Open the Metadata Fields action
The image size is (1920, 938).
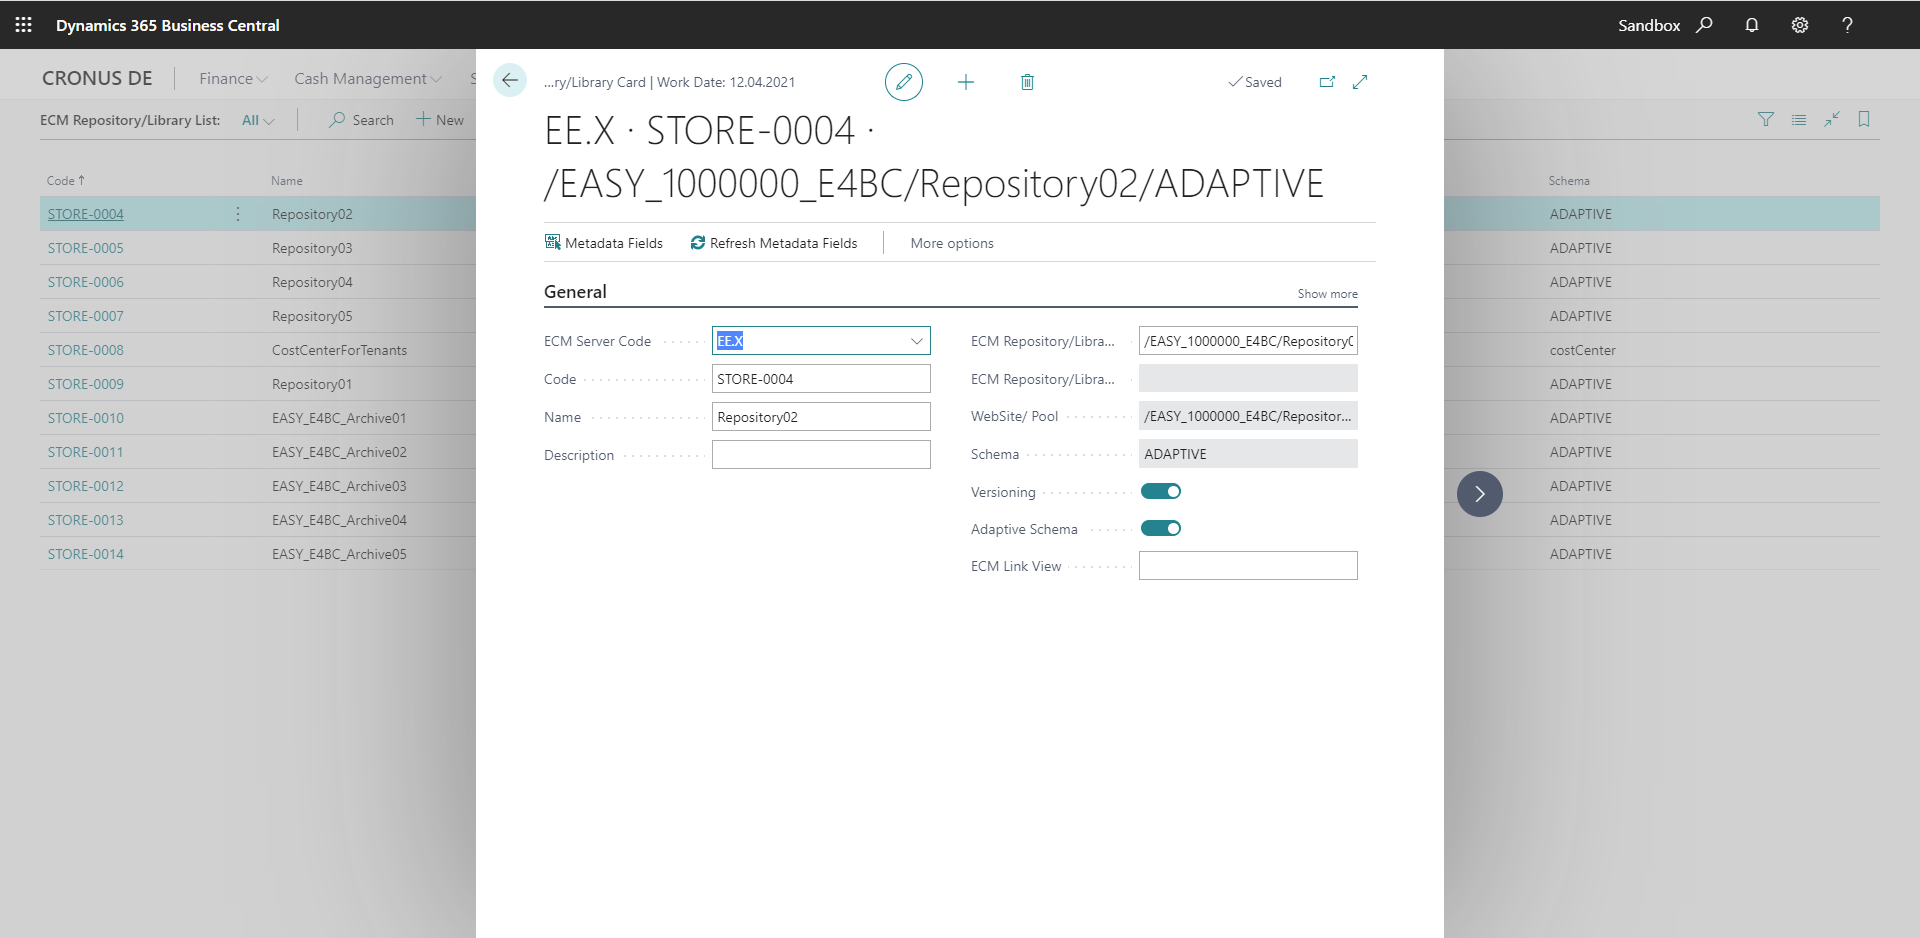click(x=604, y=243)
